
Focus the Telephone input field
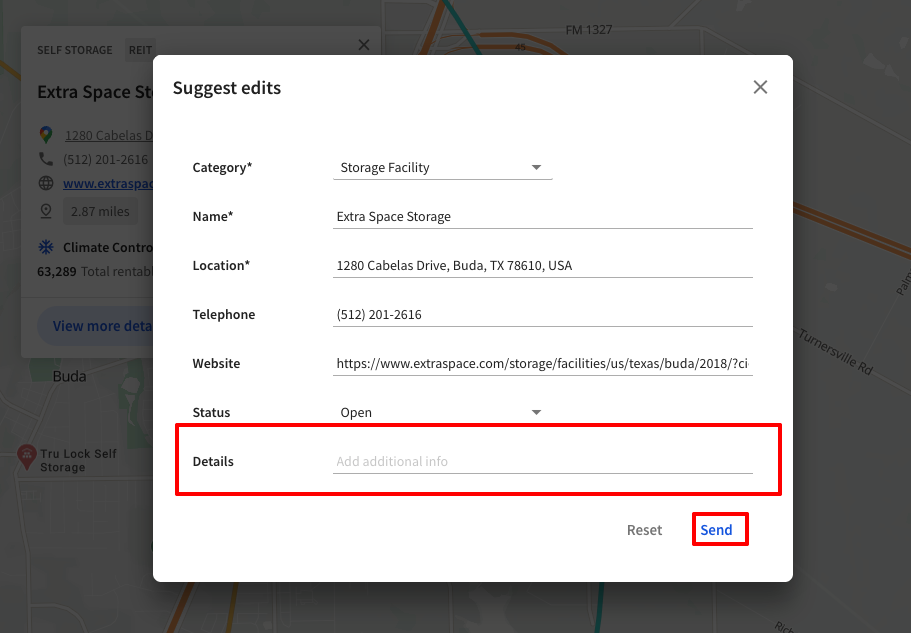pos(542,315)
